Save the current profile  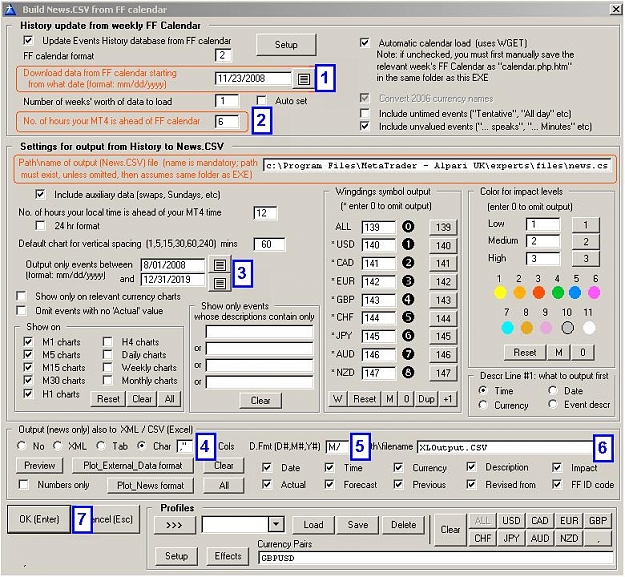(x=358, y=525)
